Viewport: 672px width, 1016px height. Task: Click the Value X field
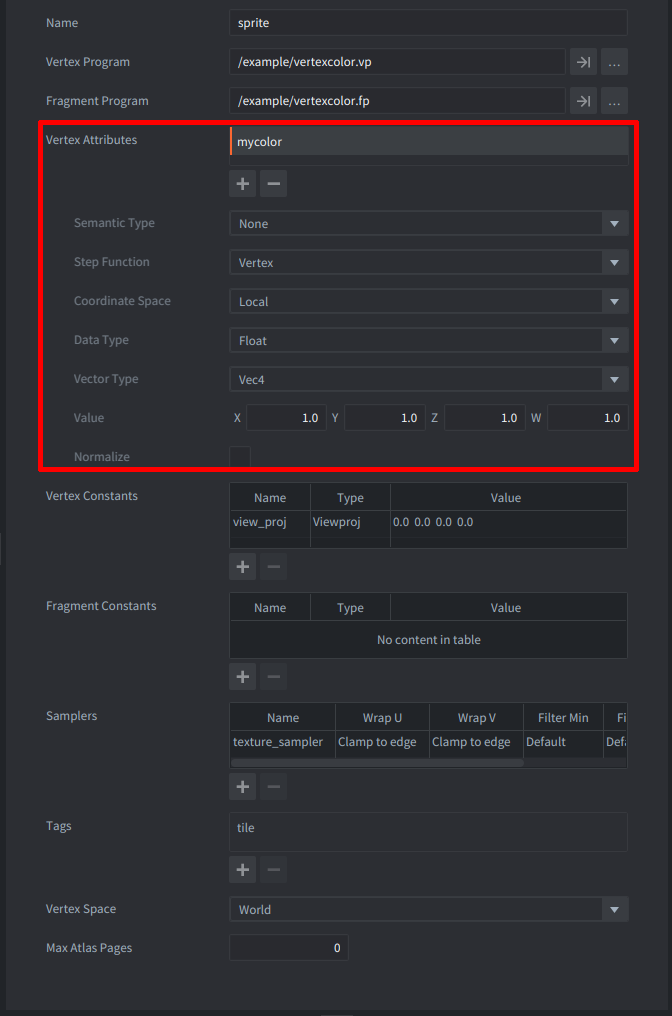coord(286,418)
